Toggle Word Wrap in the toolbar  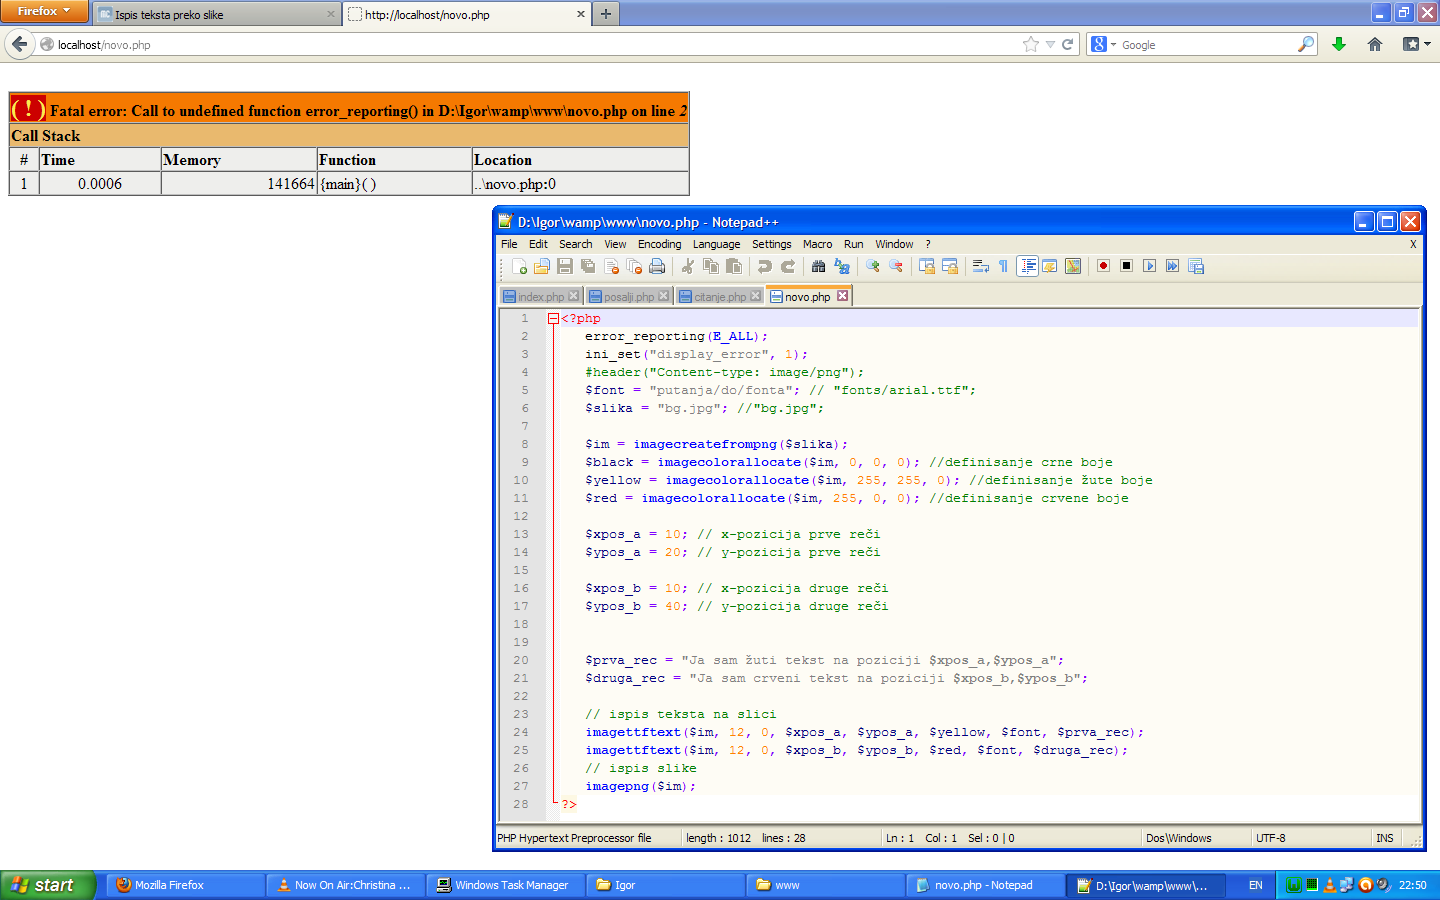981,266
